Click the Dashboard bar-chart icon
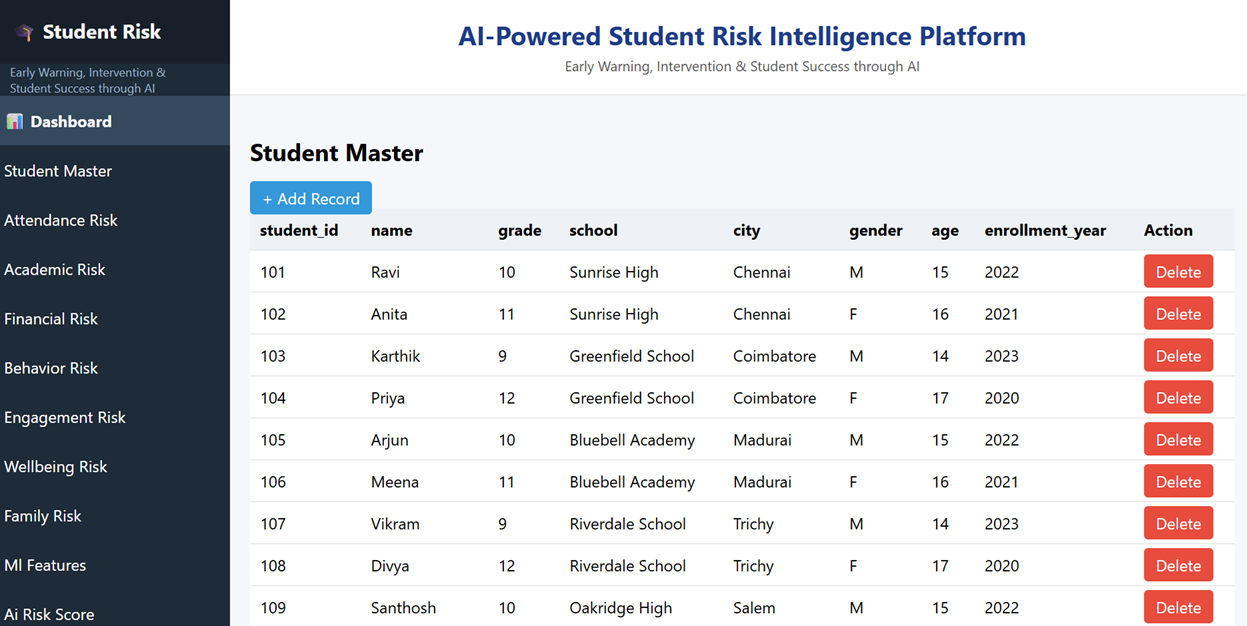1247x626 pixels. coord(15,121)
